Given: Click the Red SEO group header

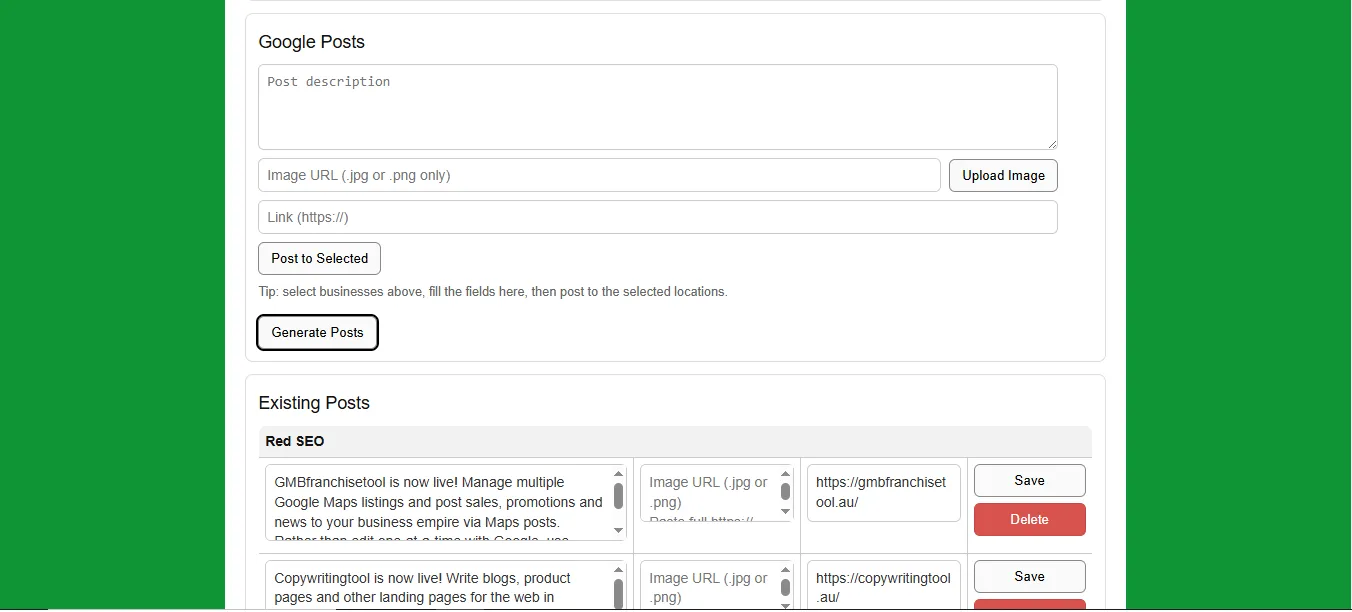Looking at the screenshot, I should point(675,441).
